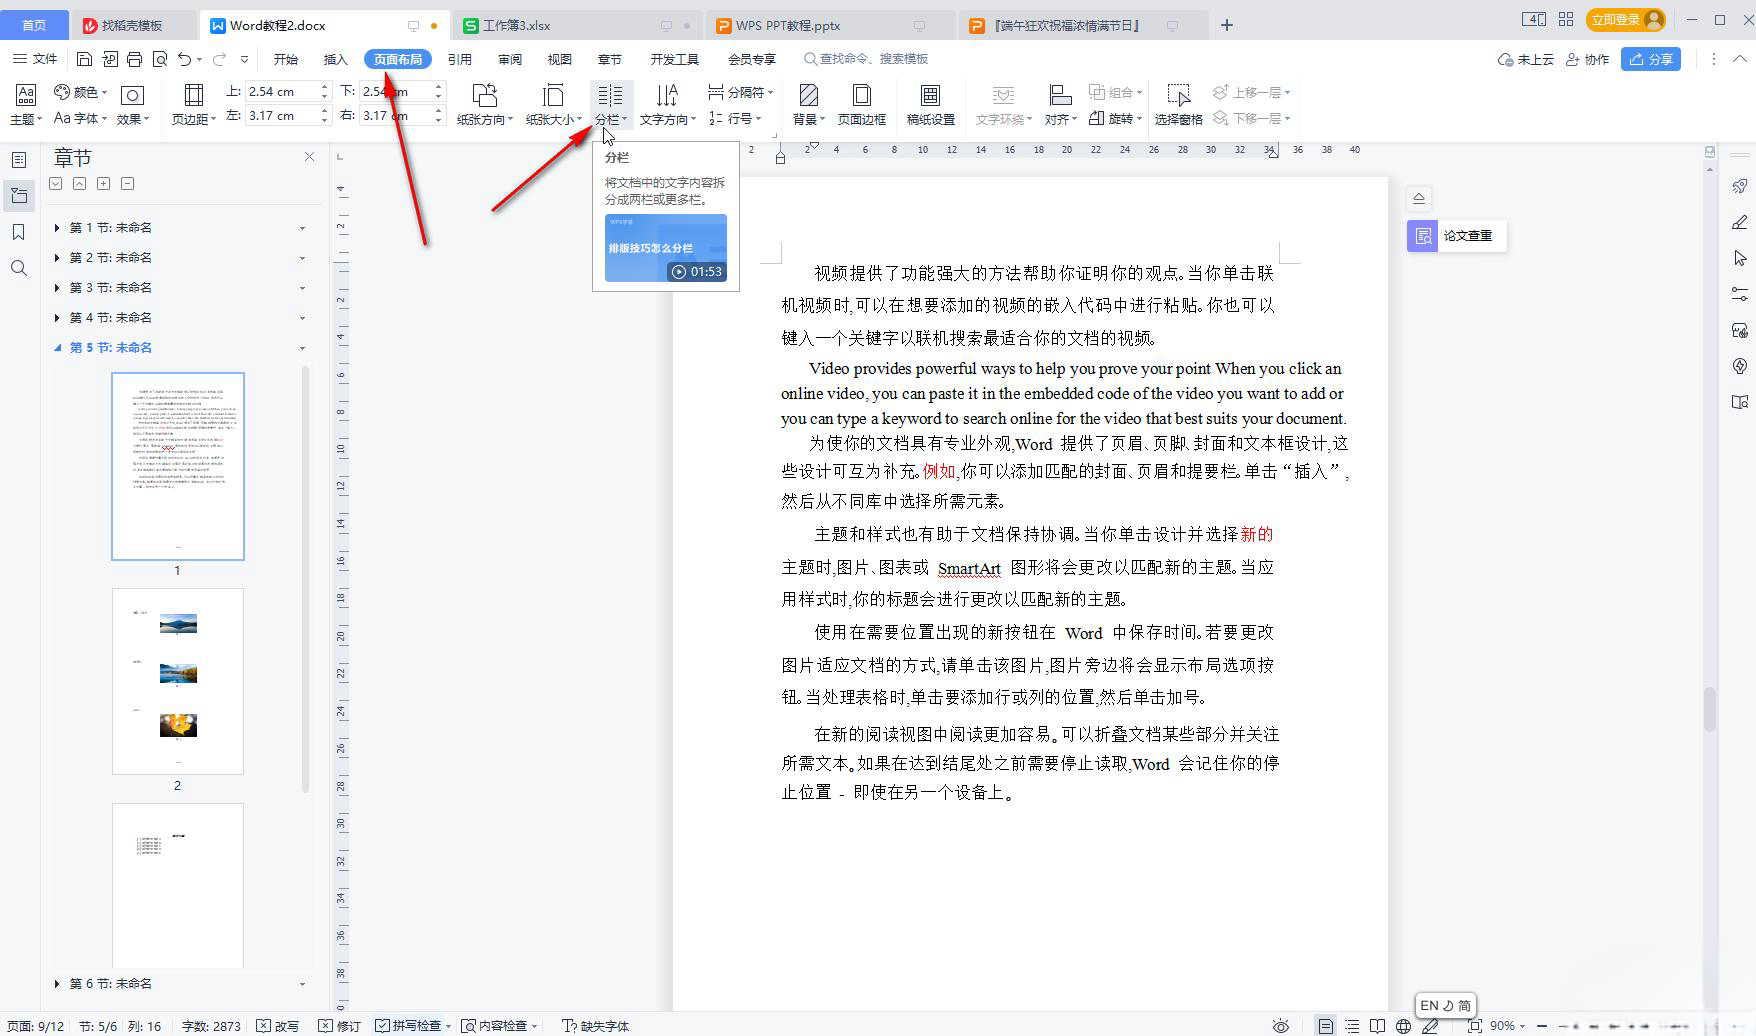This screenshot has width=1756, height=1036.
Task: Select page 1 thumbnail in section panel
Action: pos(178,466)
